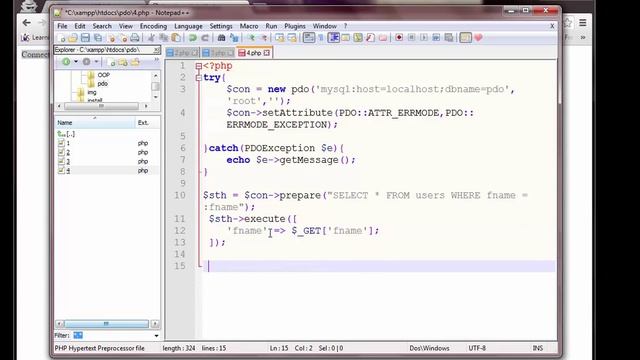Click green Explorer back button
Image resolution: width=640 pixels, height=360 pixels.
66,62
